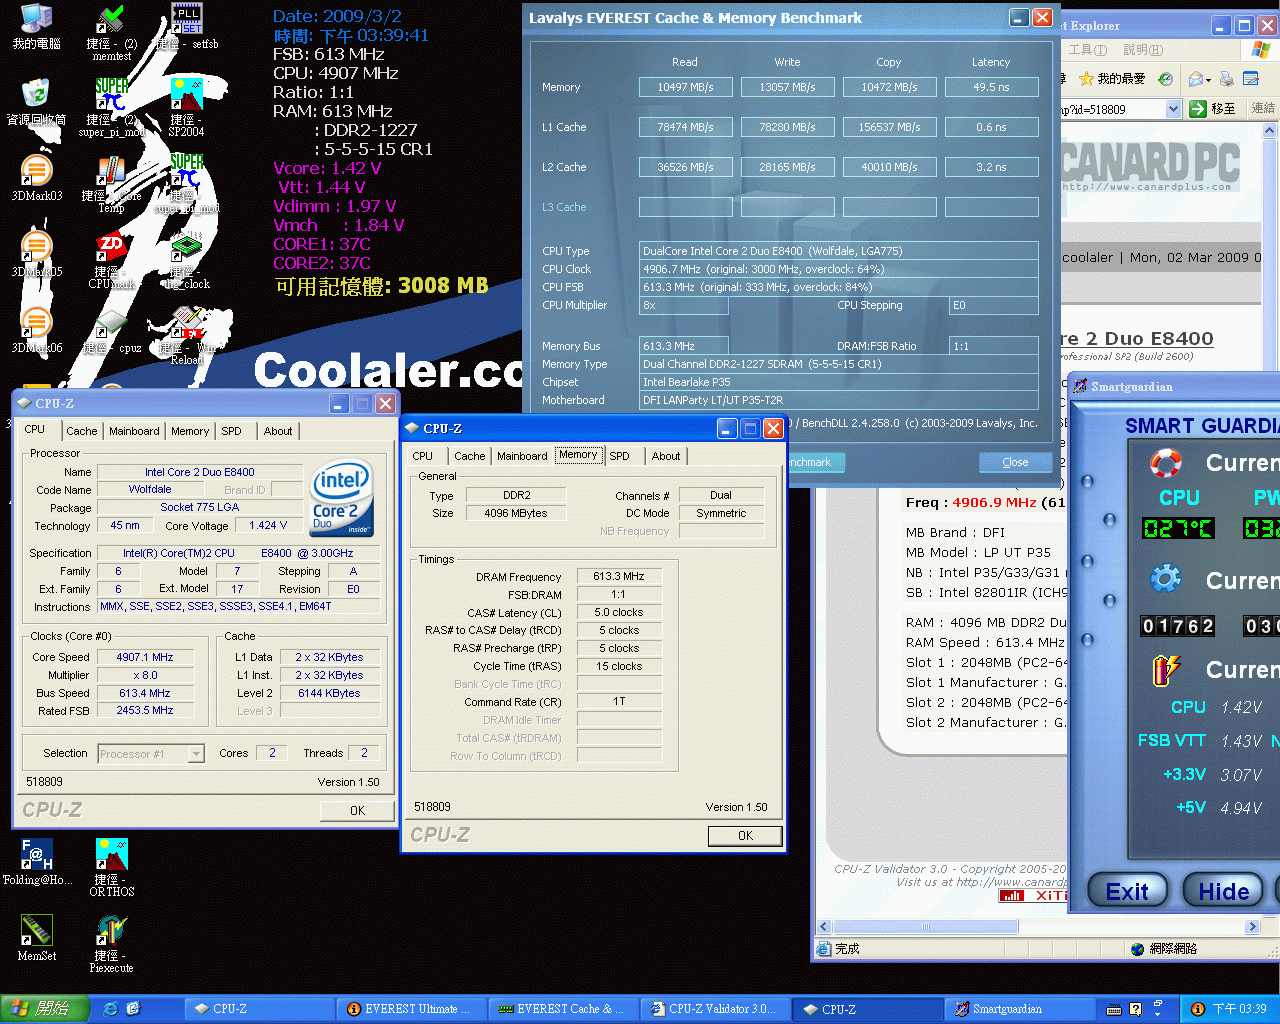
Task: Open the CPU tab in front CPU-Z window
Action: 423,456
